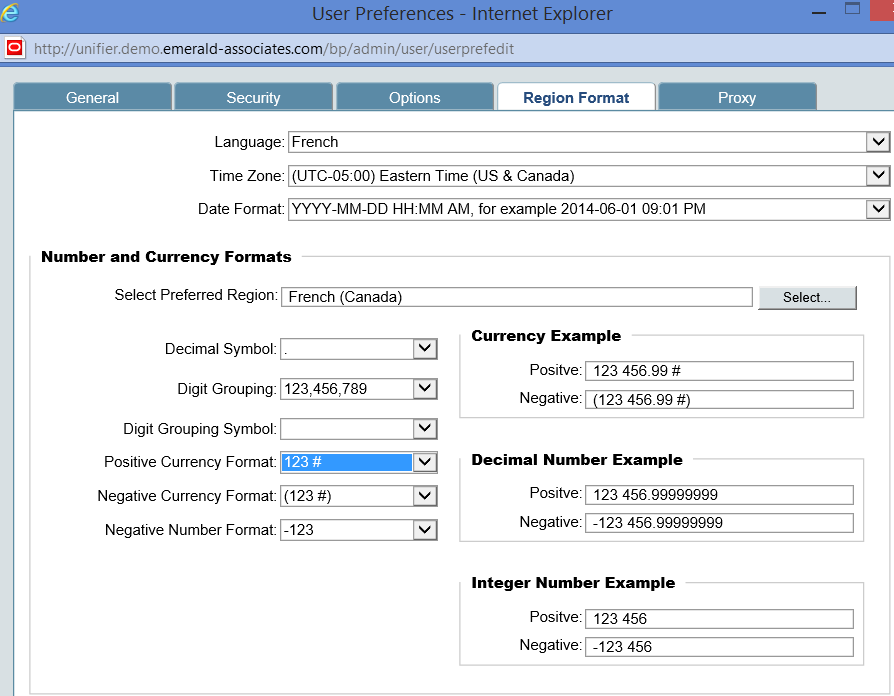Screen dimensions: 894x696
Task: Go to the Options tab
Action: click(x=414, y=97)
